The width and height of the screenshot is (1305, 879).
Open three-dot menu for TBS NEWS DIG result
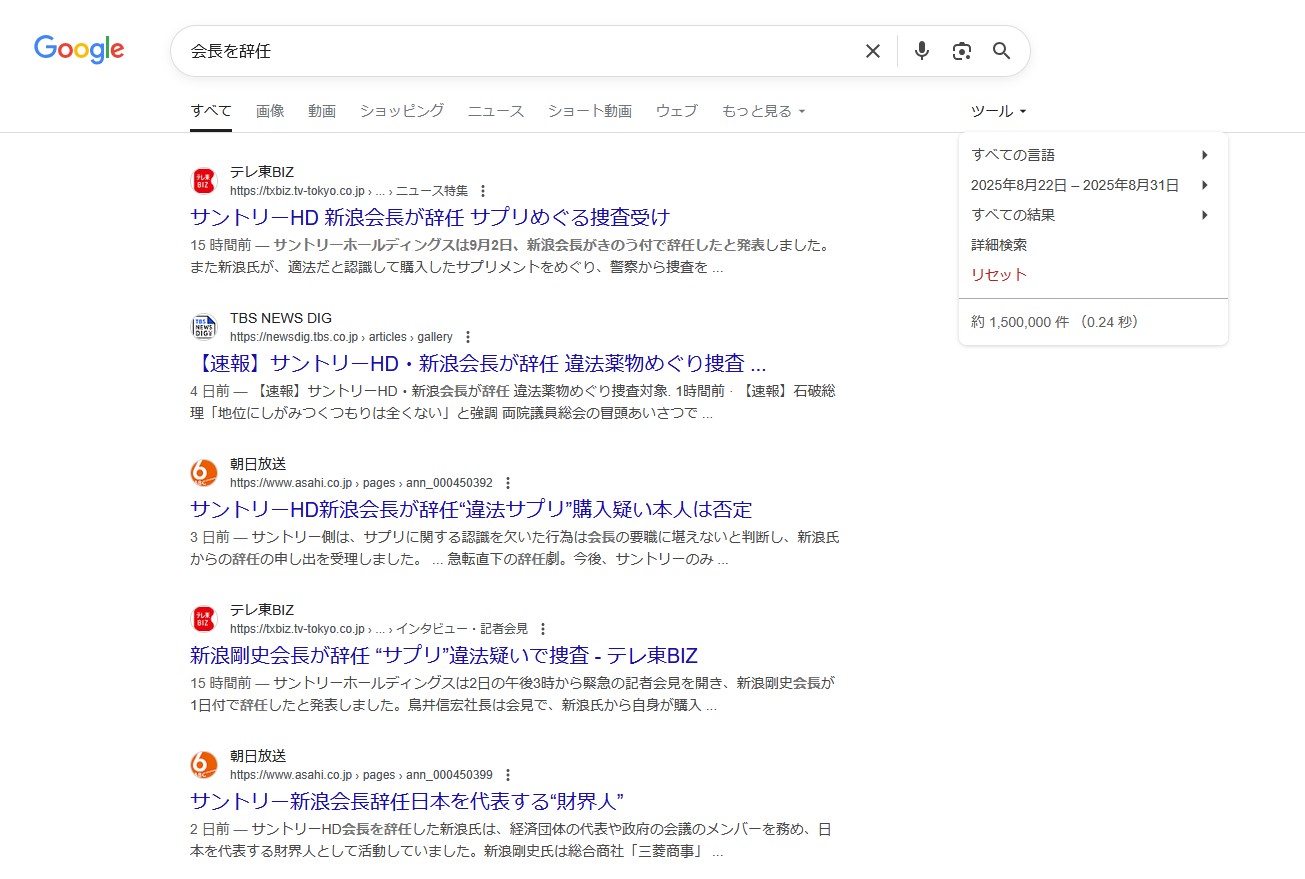coord(468,337)
